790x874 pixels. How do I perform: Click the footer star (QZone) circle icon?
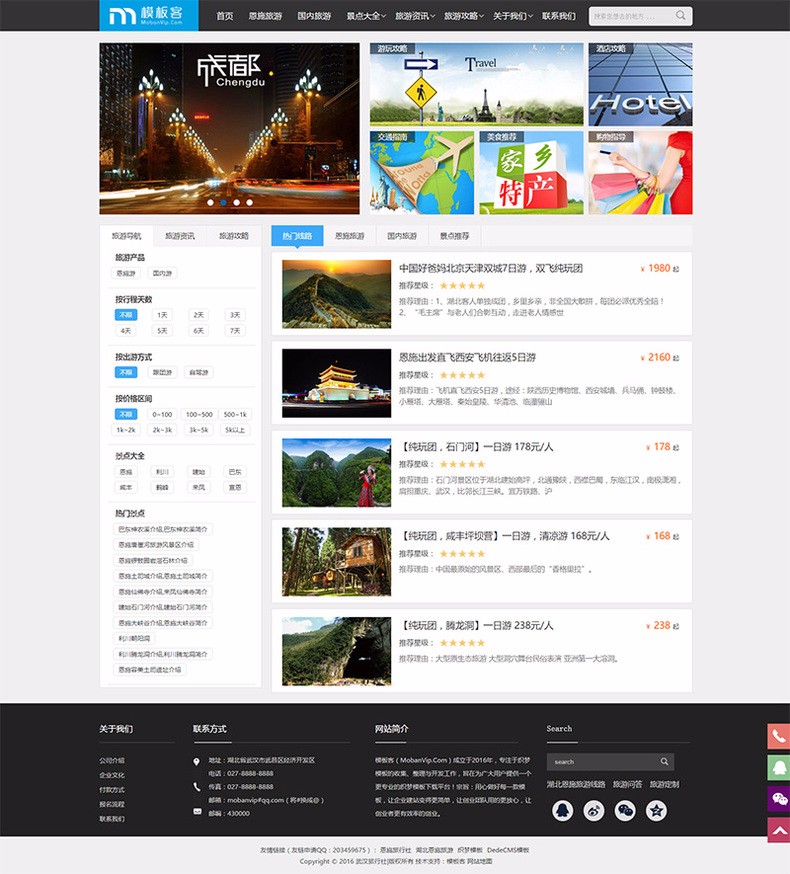(656, 810)
